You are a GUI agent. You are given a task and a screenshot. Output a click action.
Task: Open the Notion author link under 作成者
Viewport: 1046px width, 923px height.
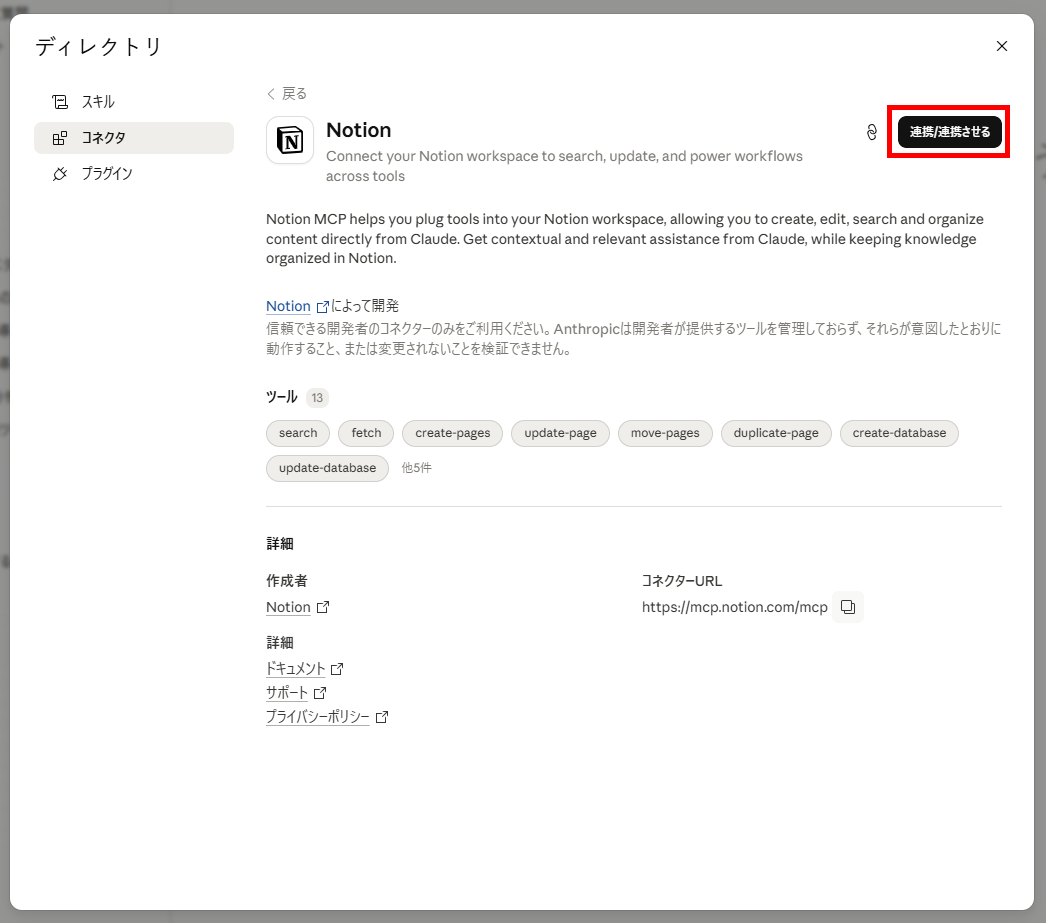[288, 607]
